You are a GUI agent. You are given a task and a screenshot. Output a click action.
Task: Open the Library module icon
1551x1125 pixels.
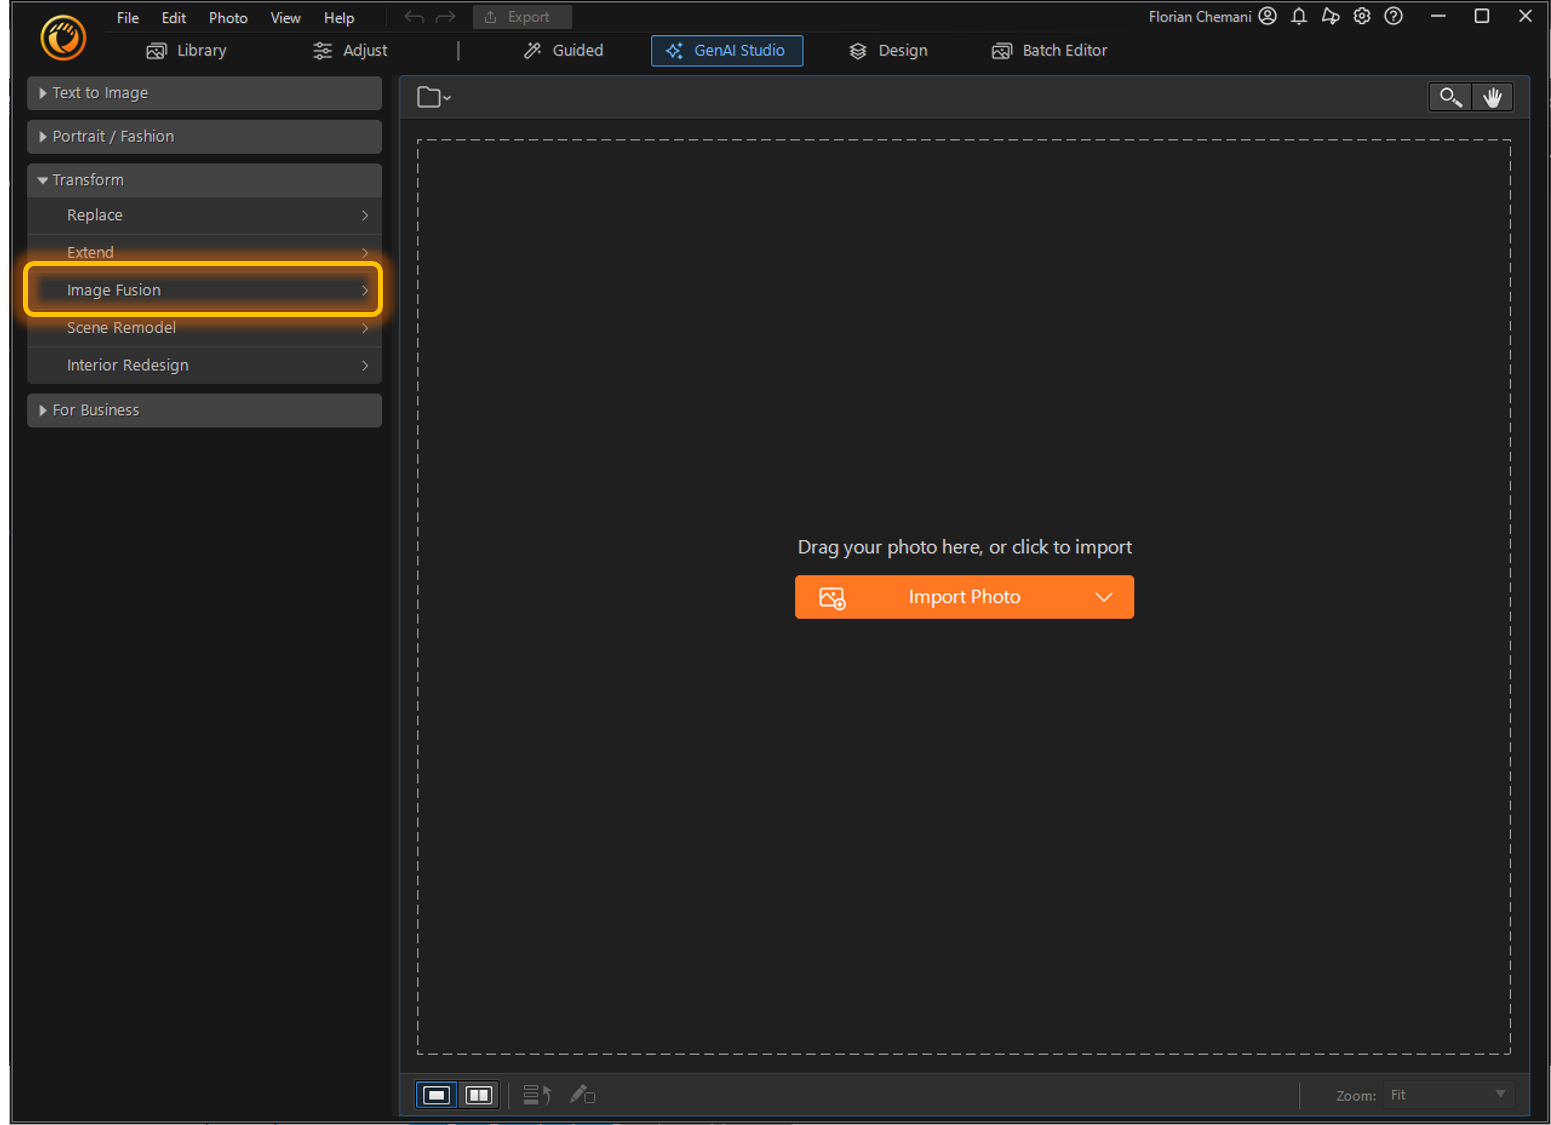(x=156, y=50)
